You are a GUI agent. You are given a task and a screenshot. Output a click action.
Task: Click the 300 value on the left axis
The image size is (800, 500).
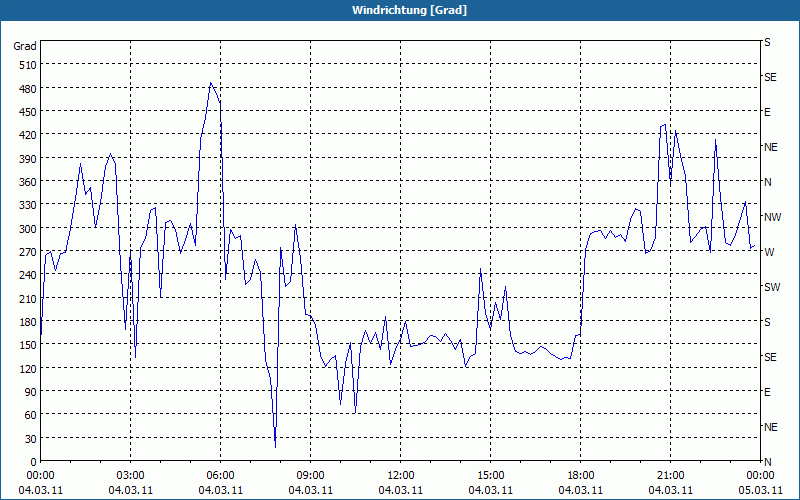(x=28, y=229)
